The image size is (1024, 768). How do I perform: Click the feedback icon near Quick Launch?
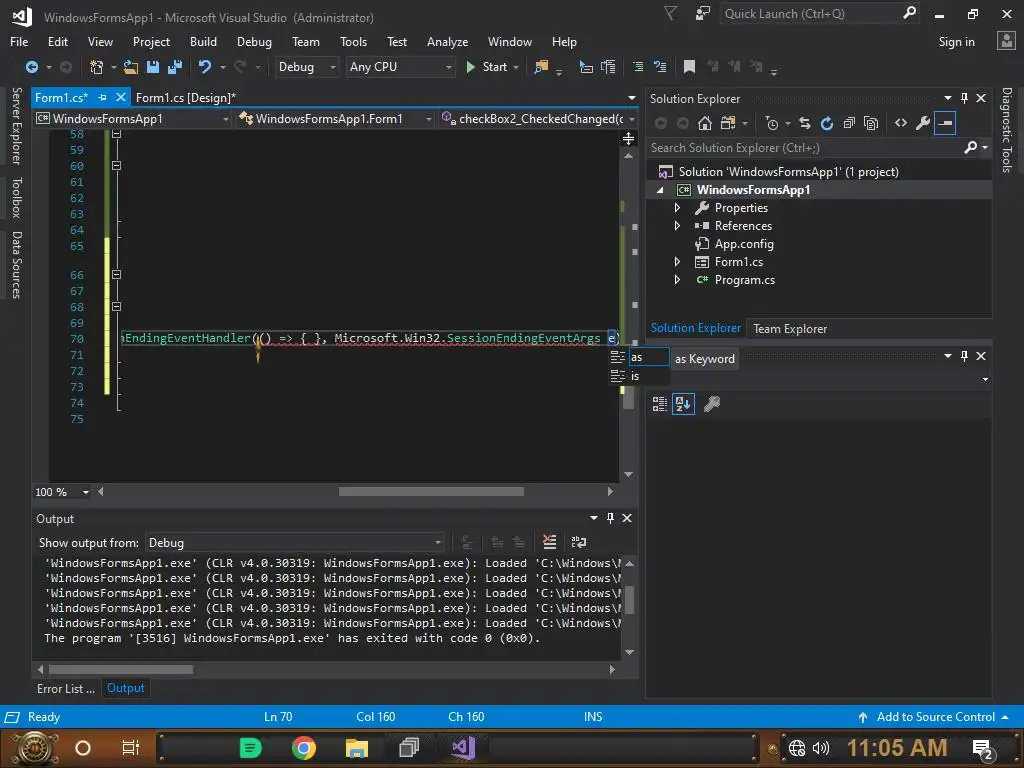click(x=703, y=13)
